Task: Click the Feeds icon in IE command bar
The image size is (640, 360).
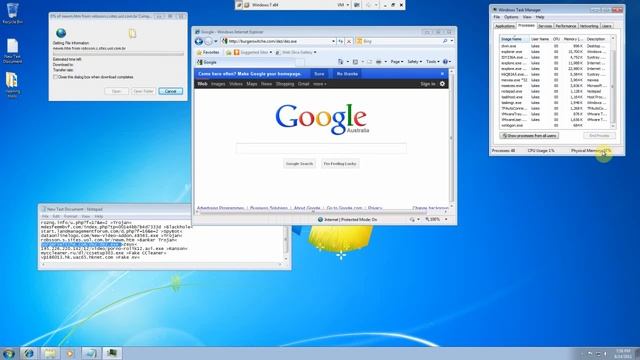Action: click(355, 62)
